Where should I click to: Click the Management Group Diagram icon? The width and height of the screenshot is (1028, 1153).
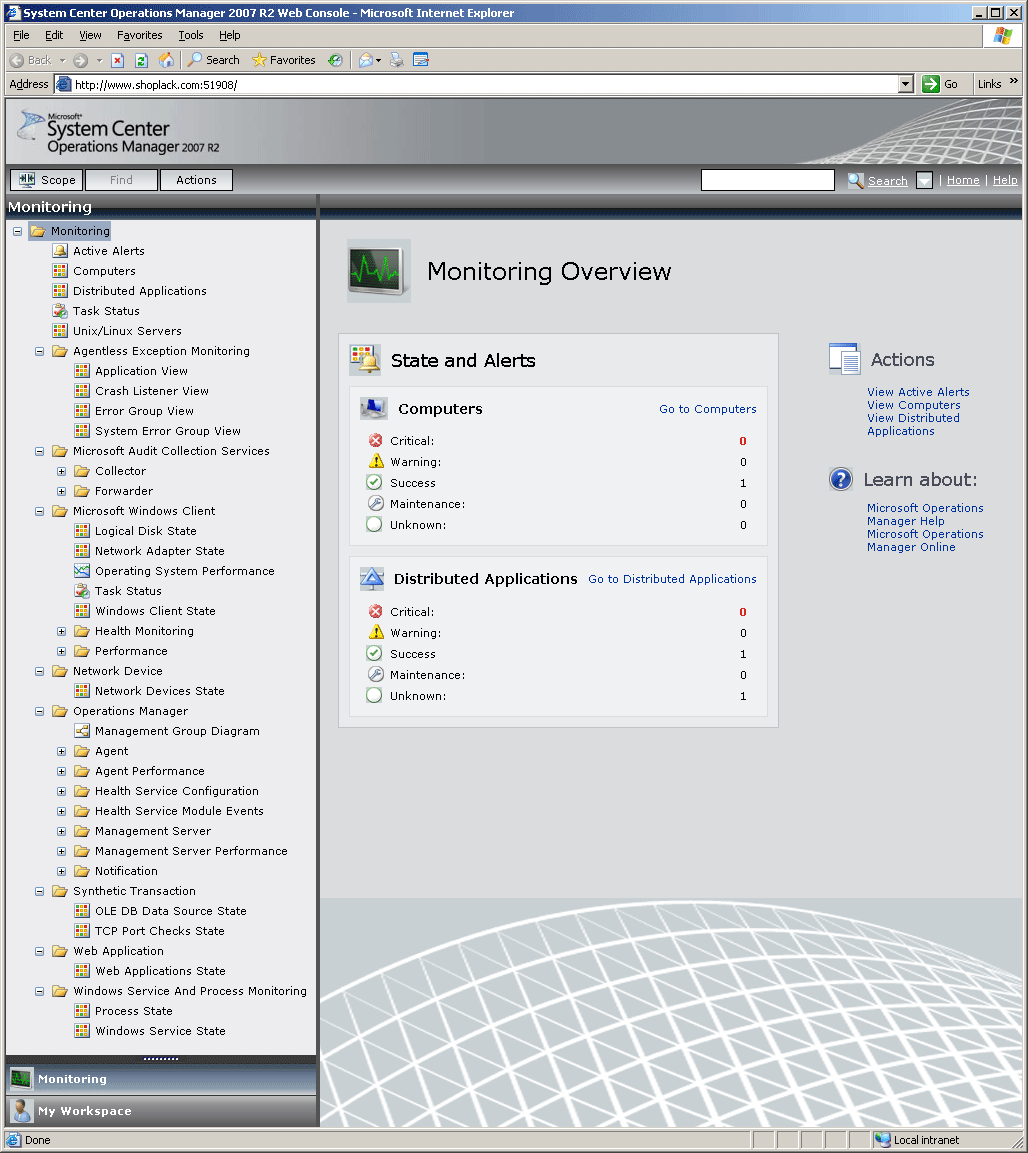point(82,731)
